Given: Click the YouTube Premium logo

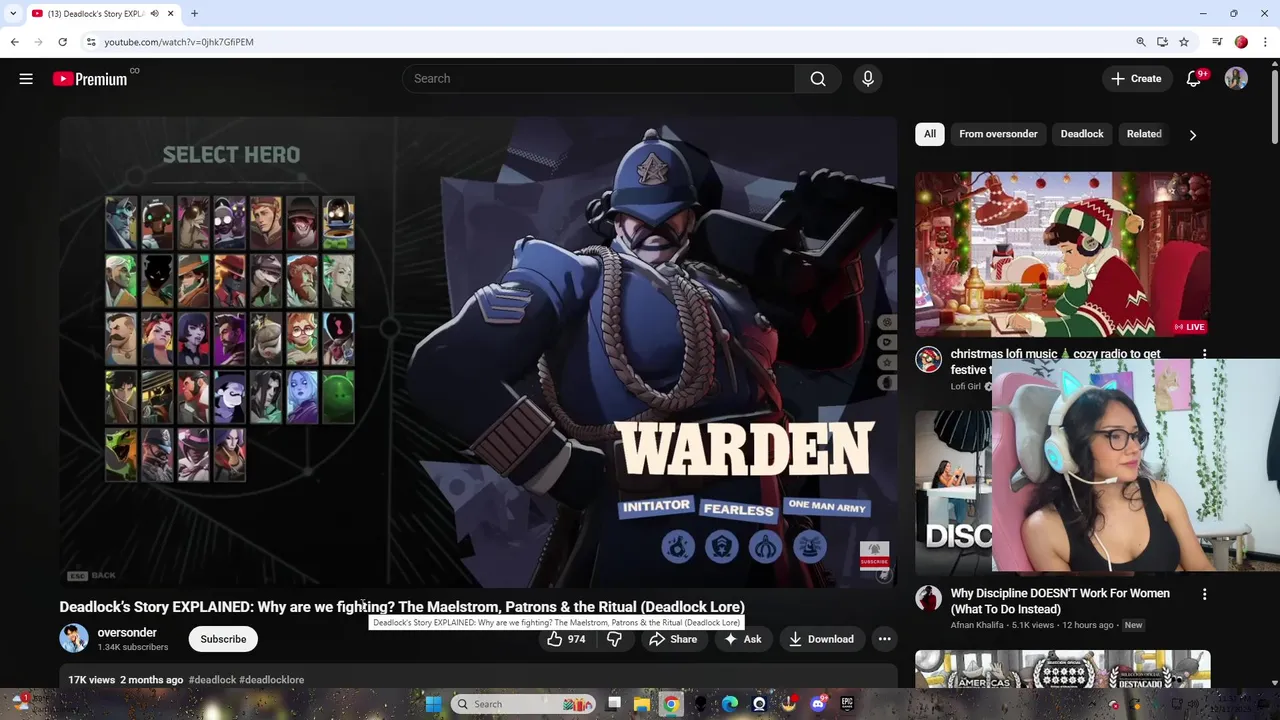Looking at the screenshot, I should pos(90,79).
